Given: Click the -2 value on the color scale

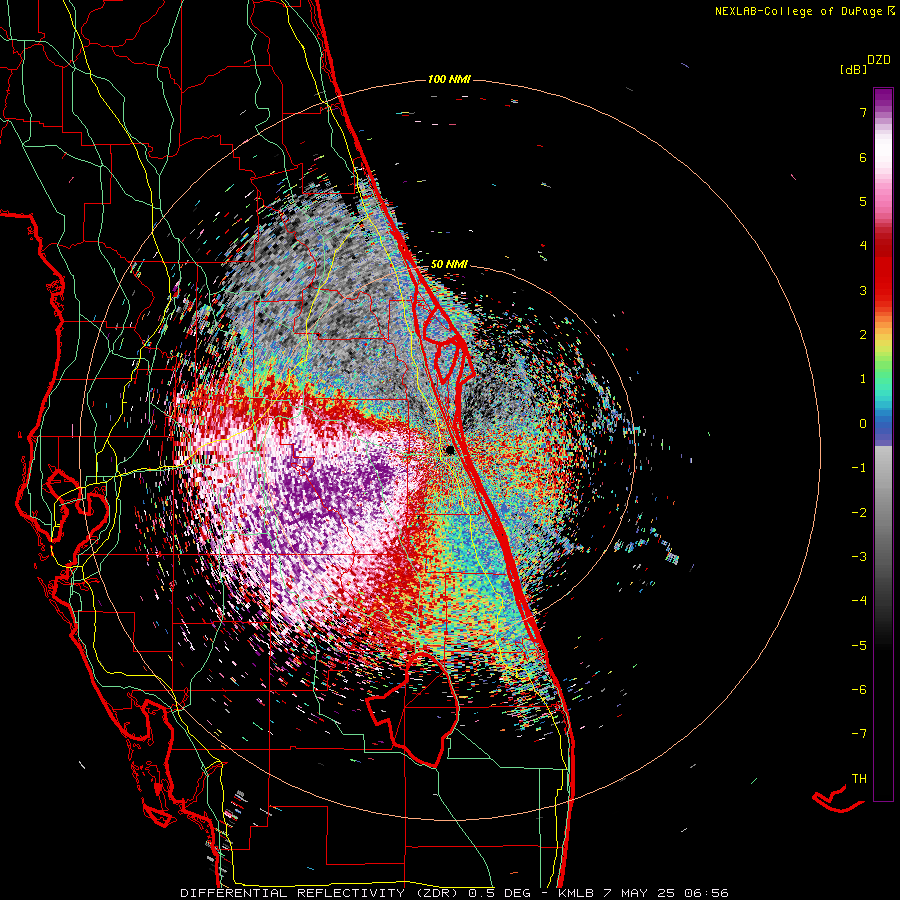Looking at the screenshot, I should (859, 513).
